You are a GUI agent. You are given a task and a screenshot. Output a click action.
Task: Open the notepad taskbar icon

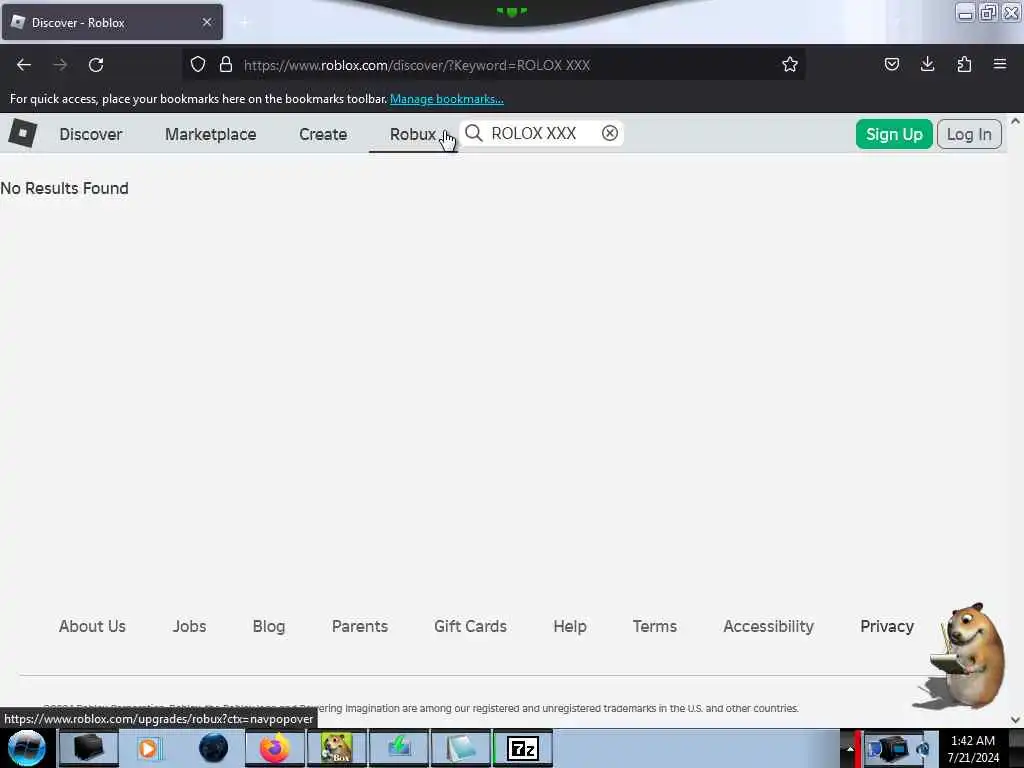[460, 748]
